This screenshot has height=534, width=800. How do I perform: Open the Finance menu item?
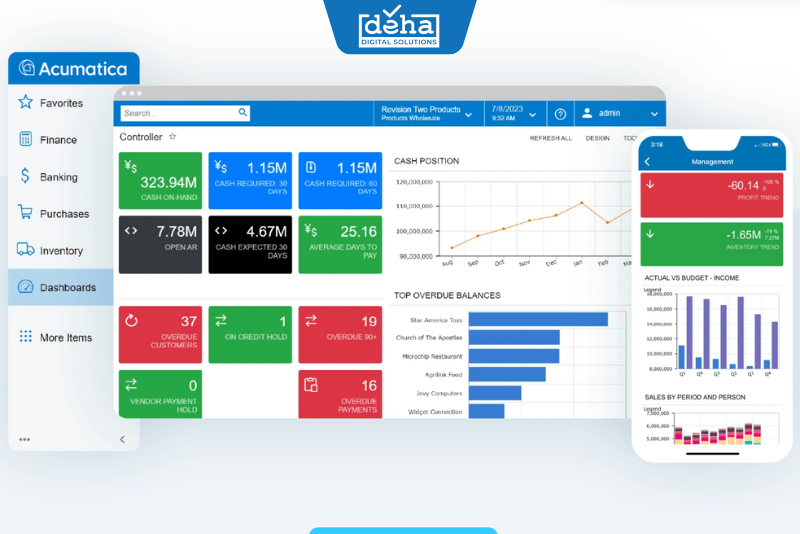[61, 140]
